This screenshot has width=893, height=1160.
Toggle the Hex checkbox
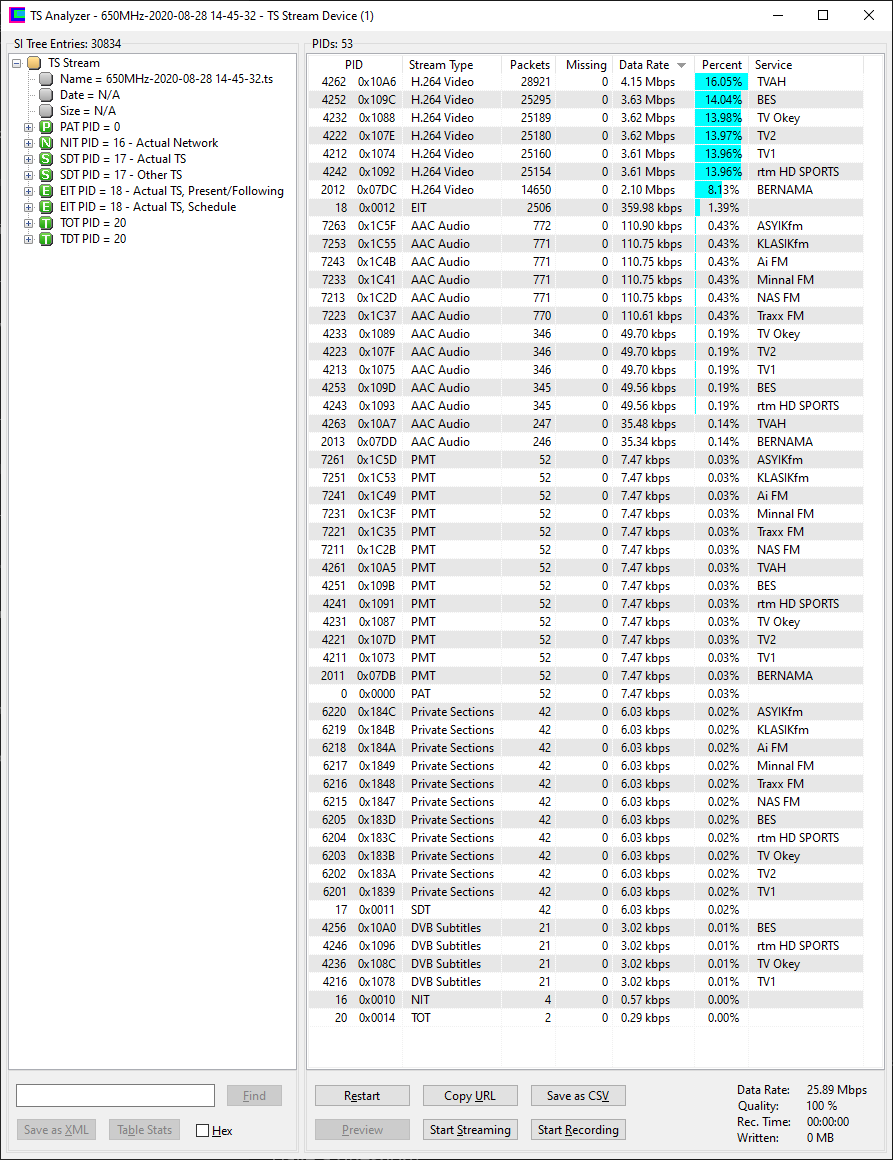point(203,1130)
